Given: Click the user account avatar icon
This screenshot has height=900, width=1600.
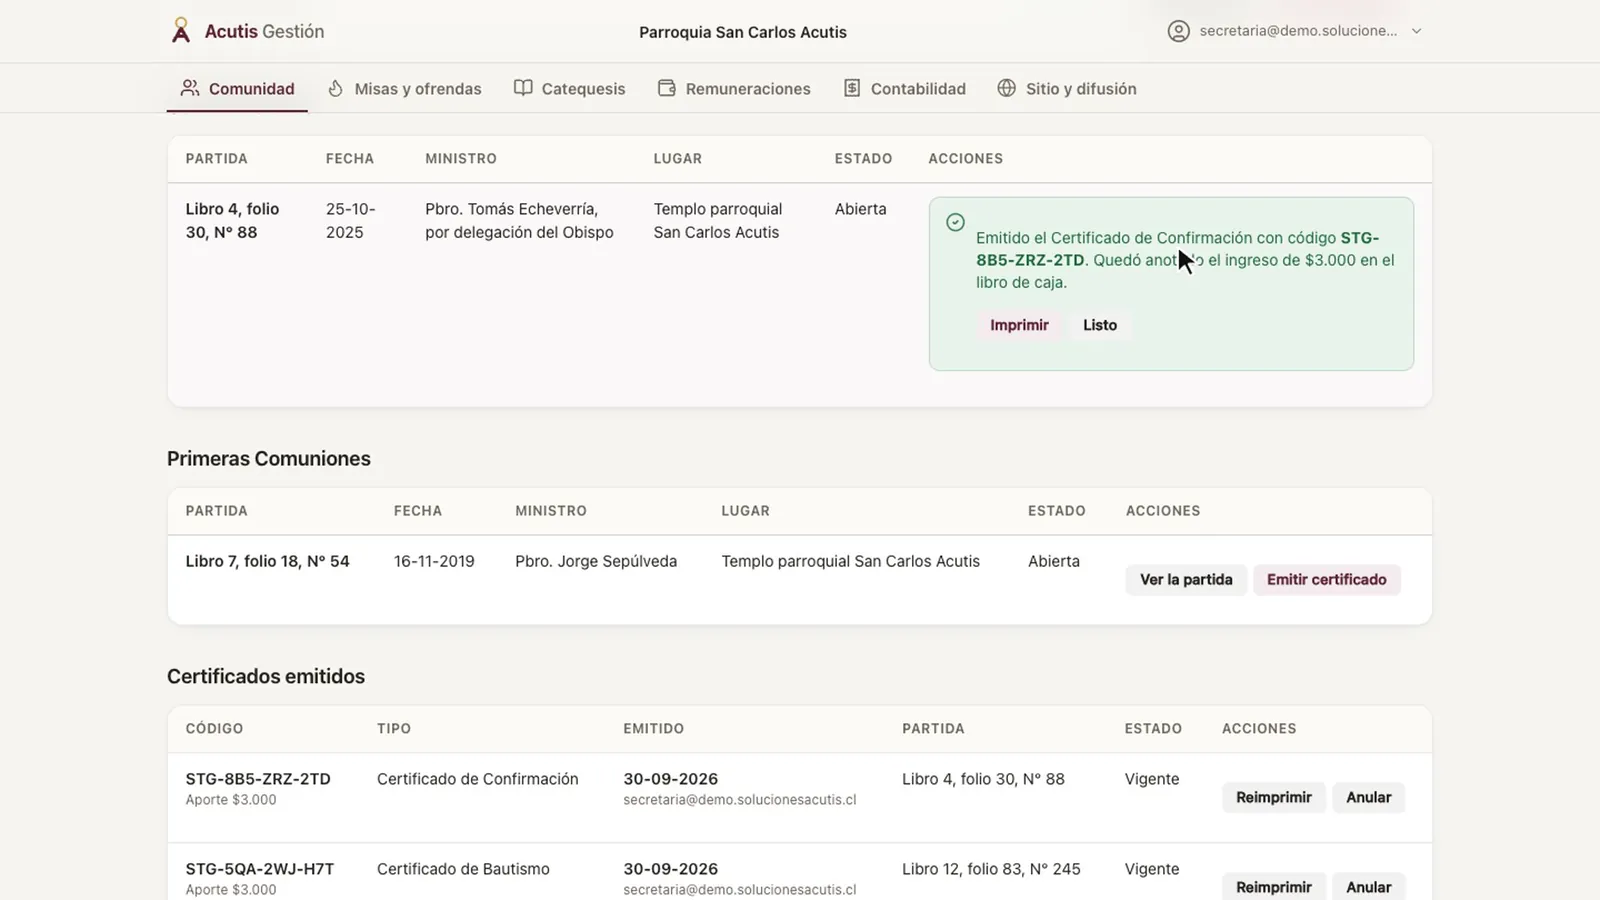Looking at the screenshot, I should (x=1179, y=31).
